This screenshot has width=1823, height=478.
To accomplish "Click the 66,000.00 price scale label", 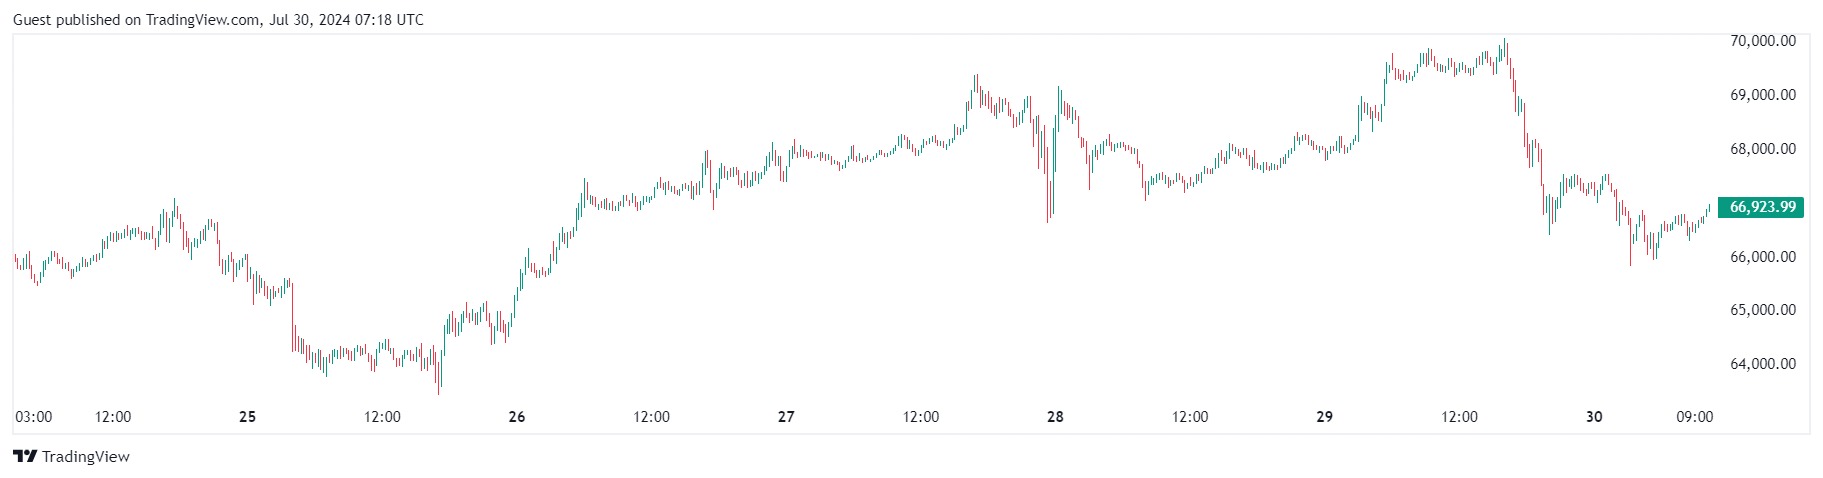I will [1762, 257].
